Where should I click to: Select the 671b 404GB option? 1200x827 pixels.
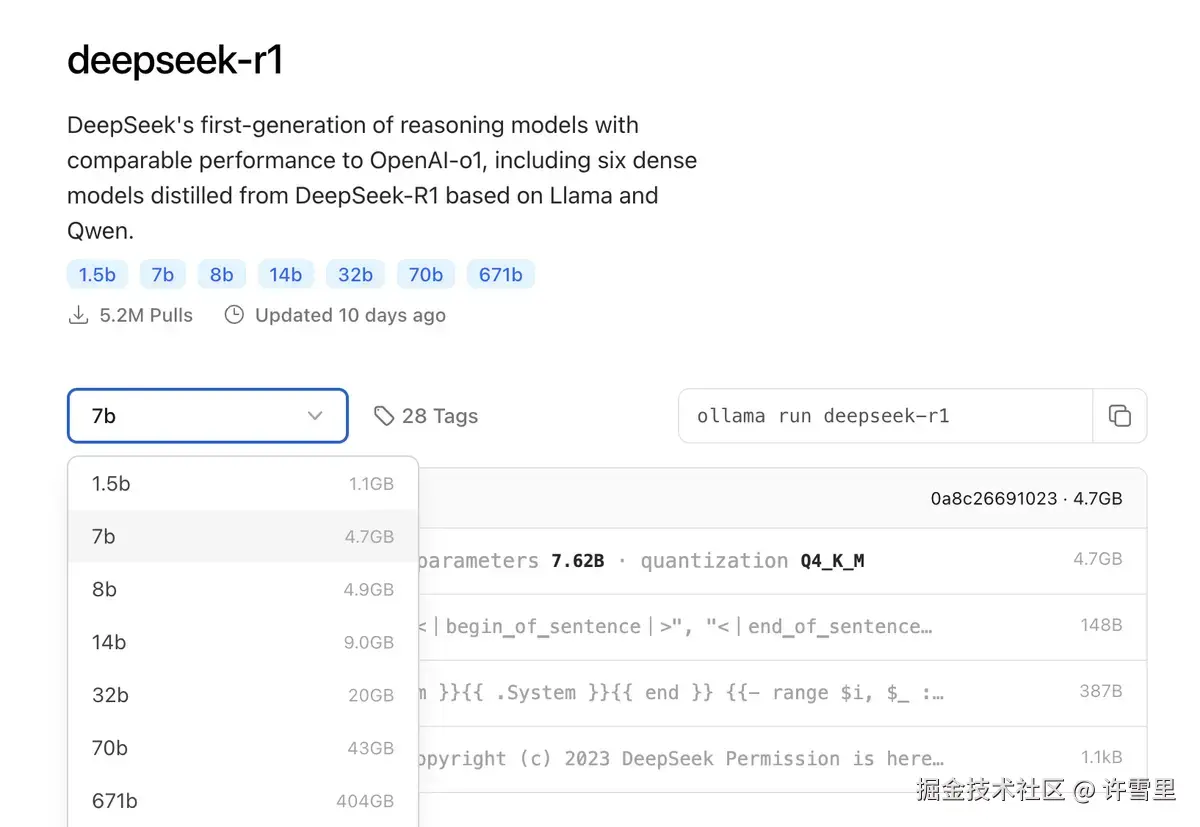tap(243, 801)
